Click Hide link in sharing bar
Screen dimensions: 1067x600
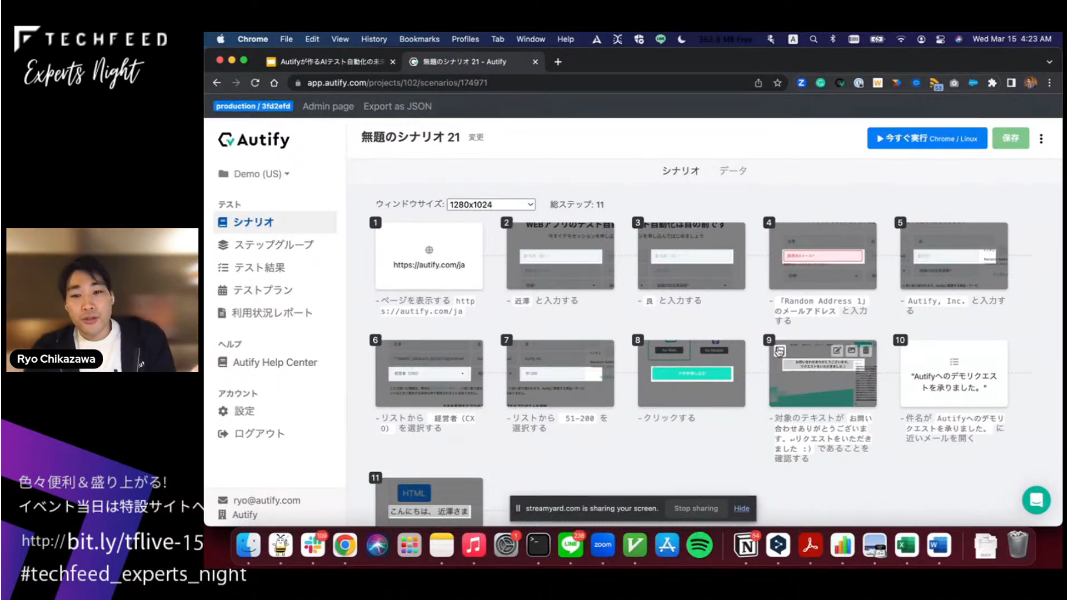point(741,508)
